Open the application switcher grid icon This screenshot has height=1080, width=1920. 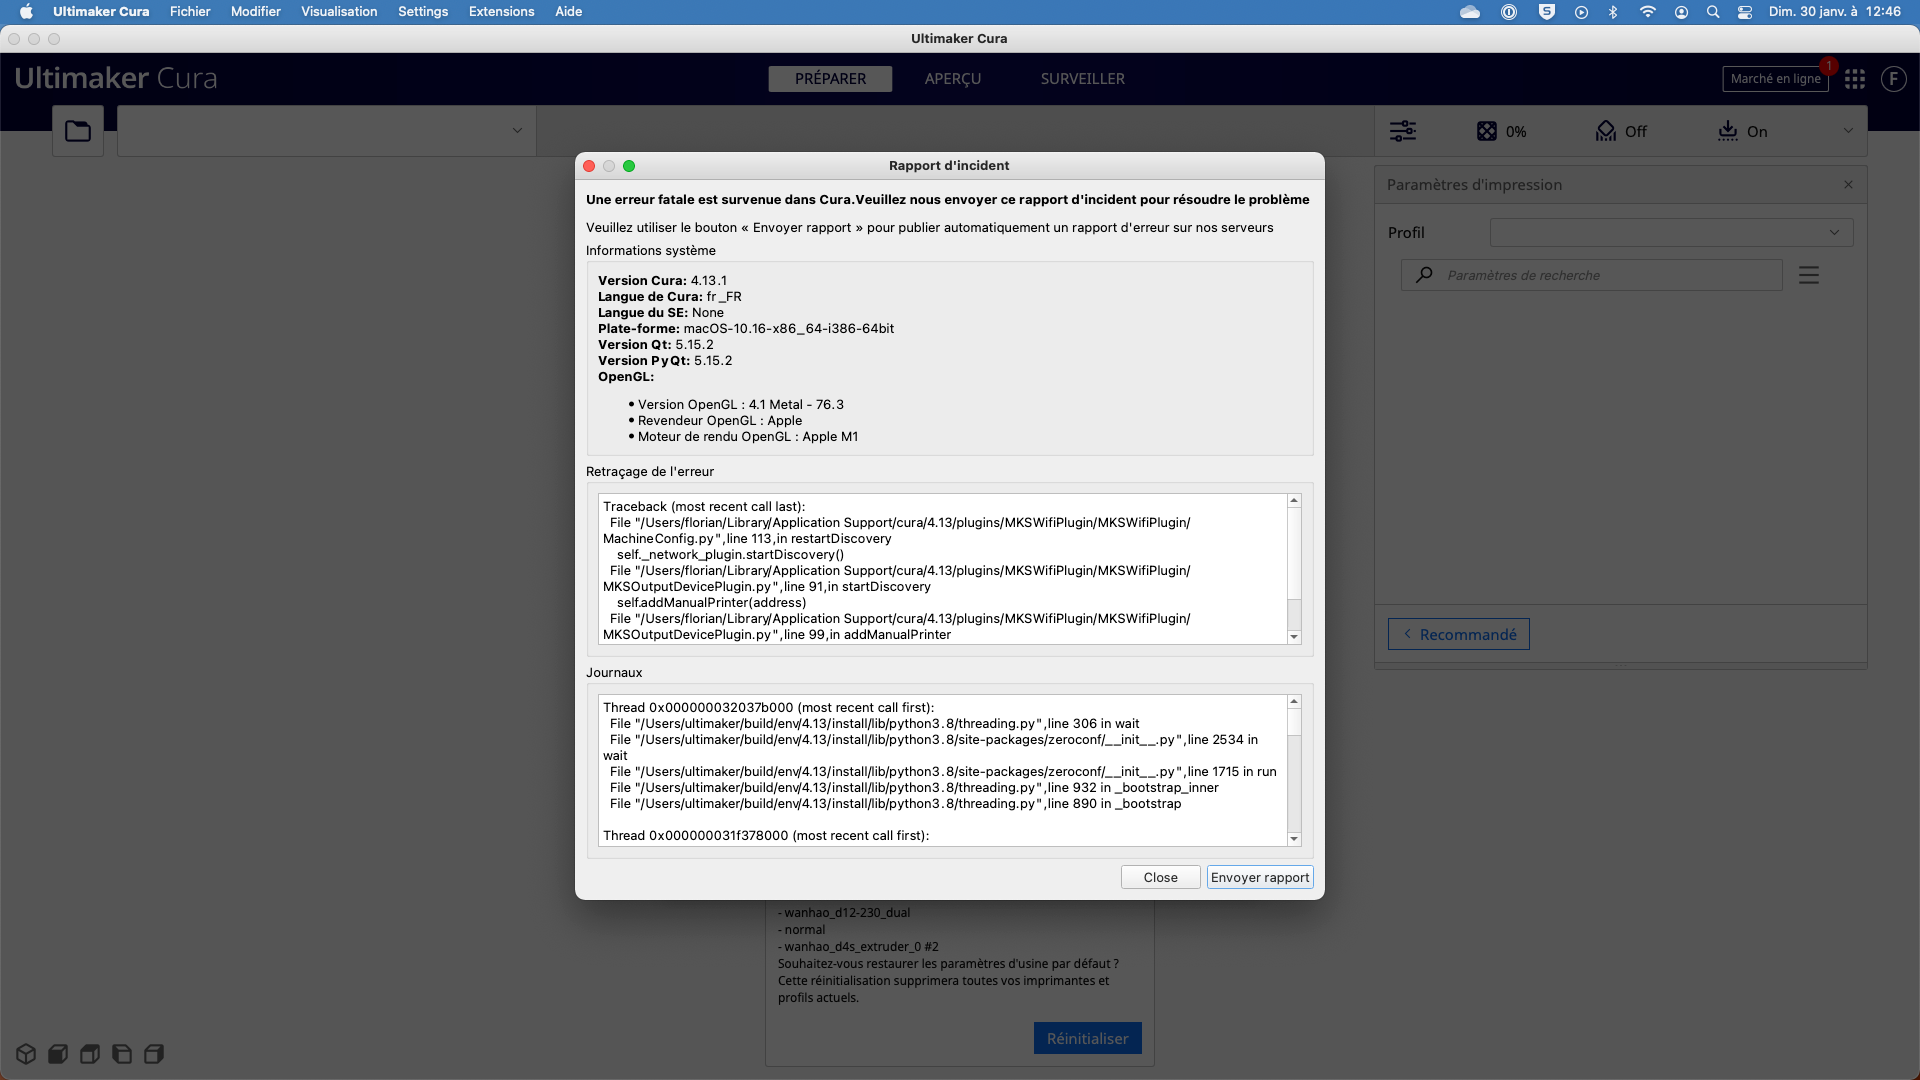pos(1855,79)
